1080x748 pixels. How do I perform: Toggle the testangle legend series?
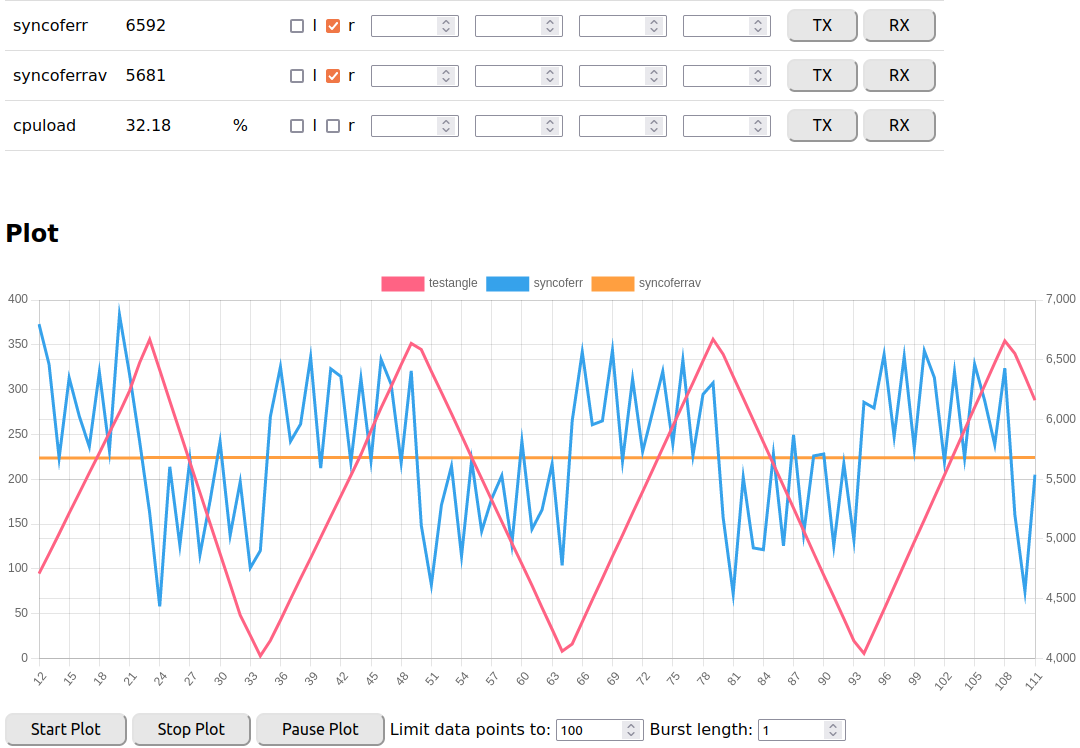coord(403,284)
